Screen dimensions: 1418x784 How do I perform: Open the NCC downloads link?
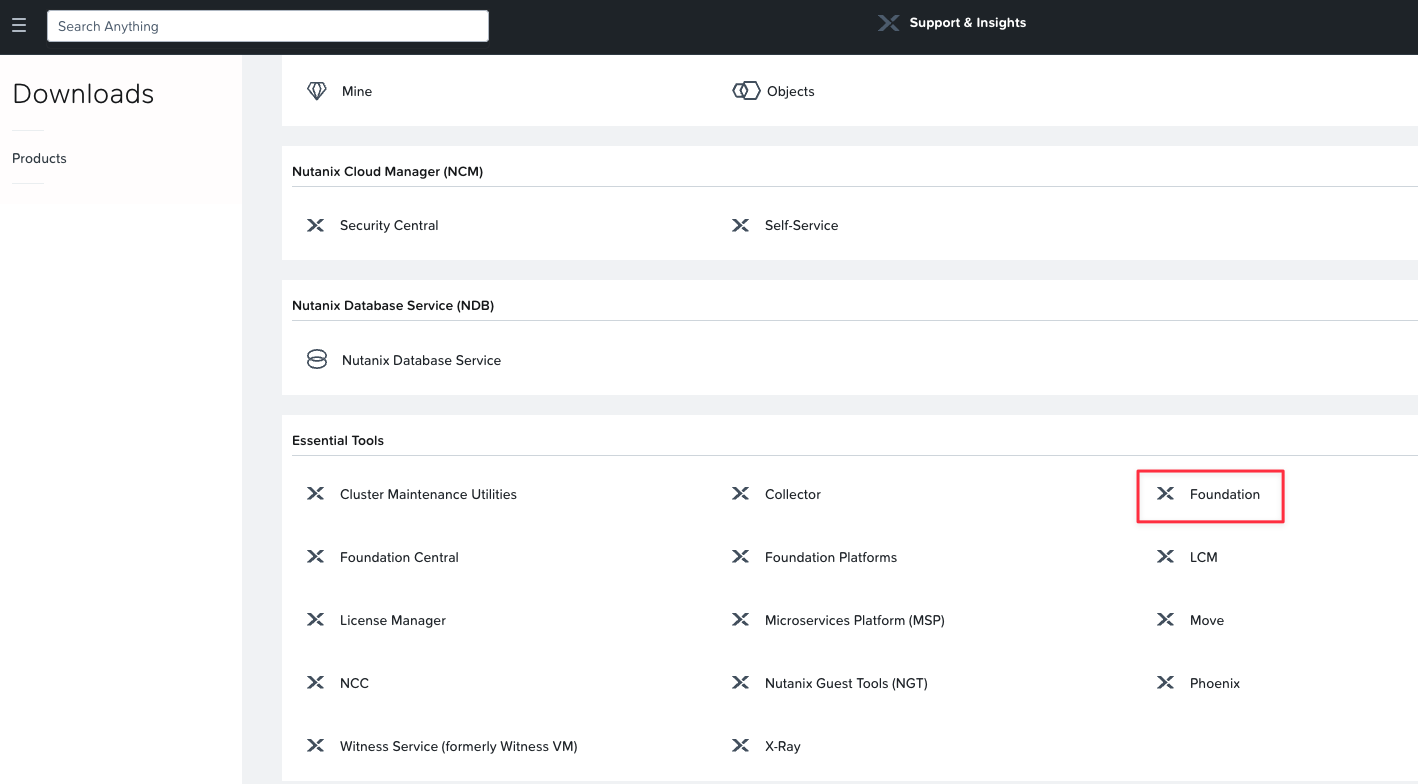[354, 683]
